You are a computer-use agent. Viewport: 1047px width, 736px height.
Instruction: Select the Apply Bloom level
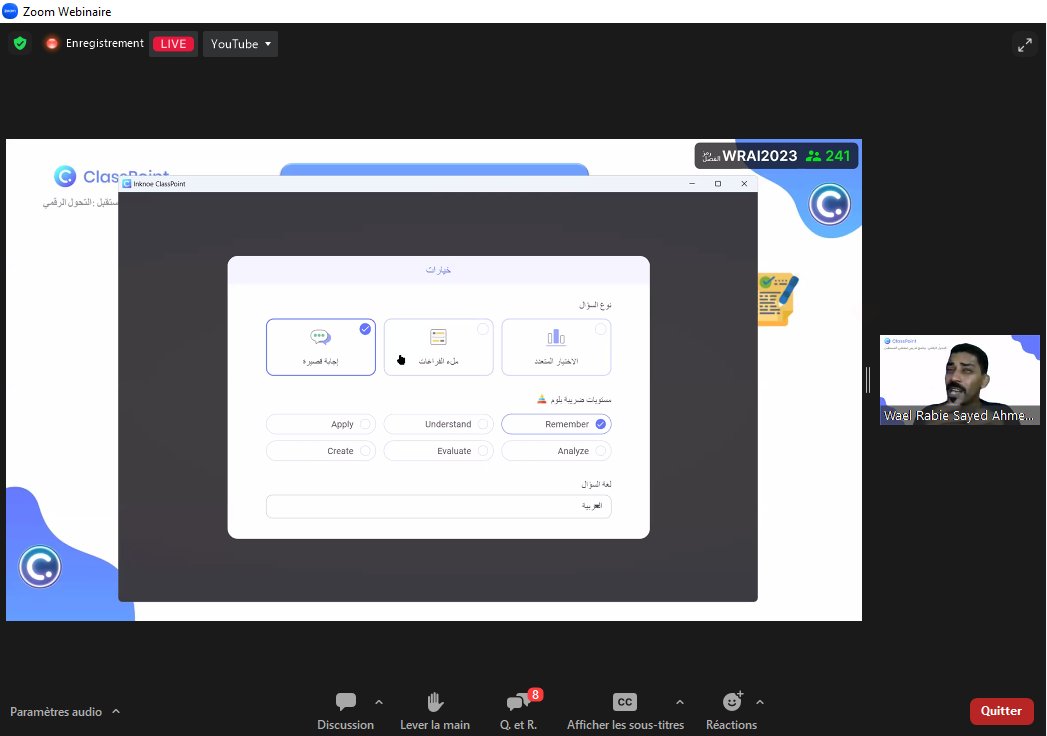[x=321, y=424]
